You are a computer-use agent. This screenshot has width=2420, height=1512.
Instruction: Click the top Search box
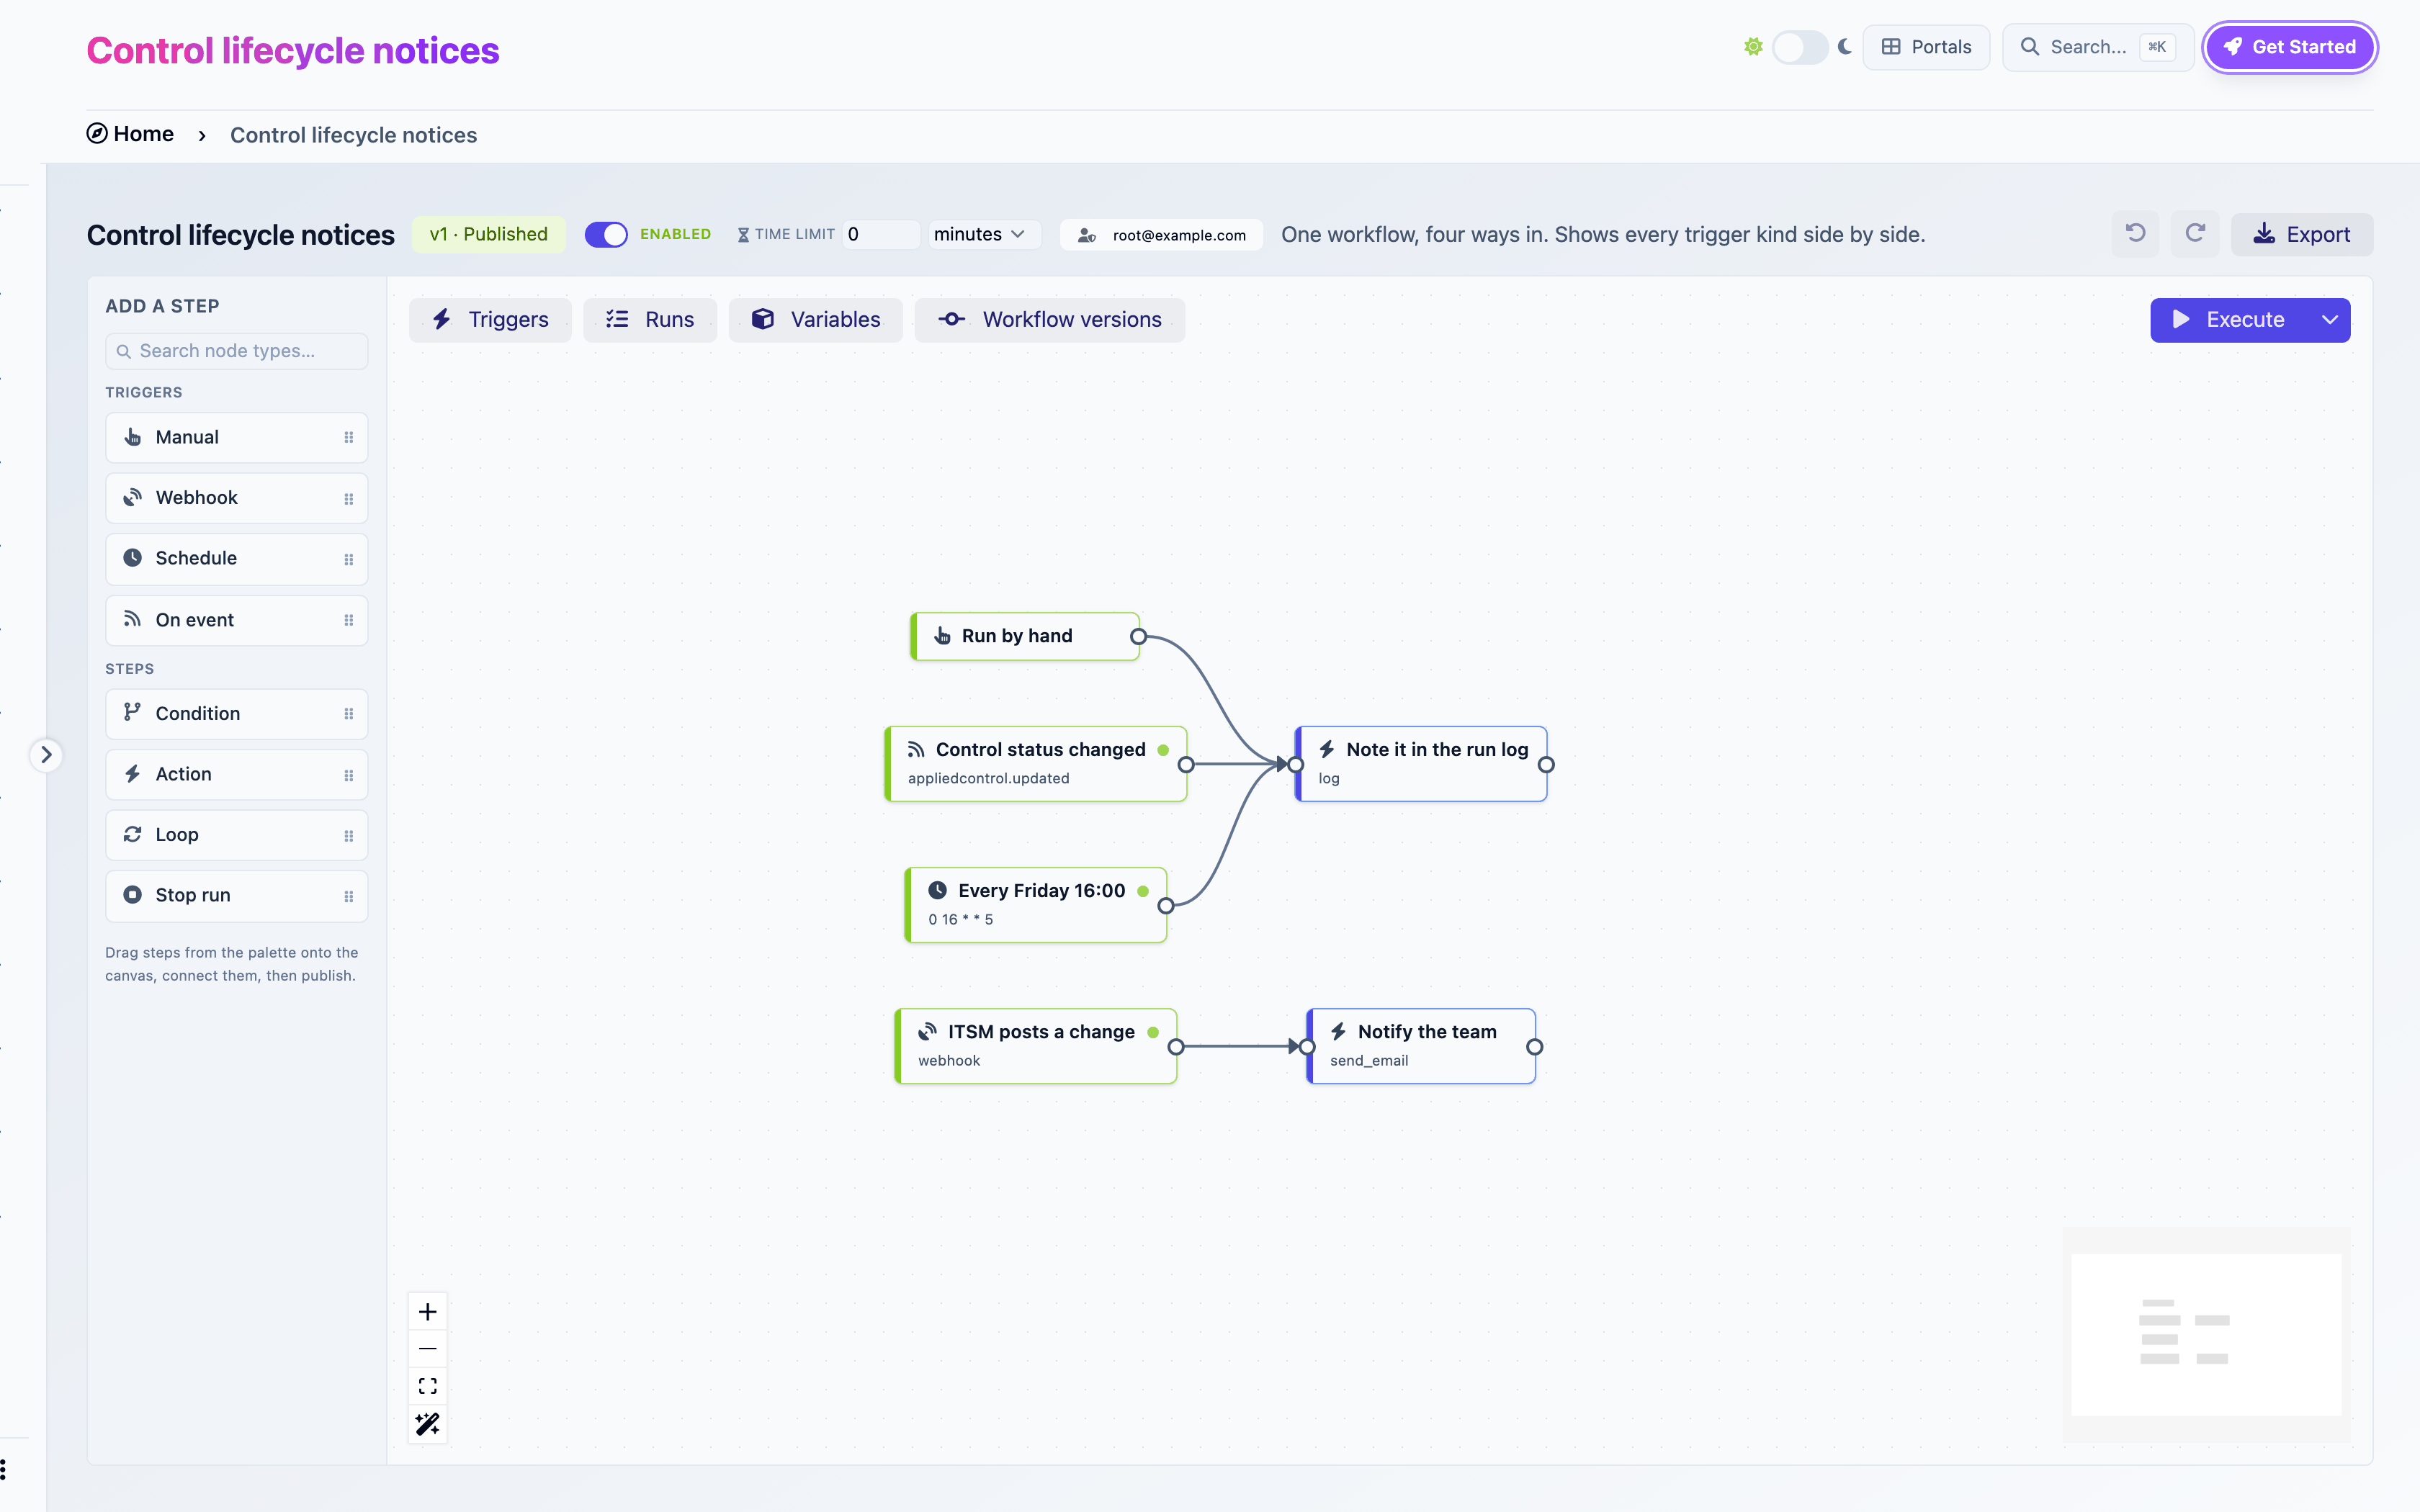[2098, 47]
